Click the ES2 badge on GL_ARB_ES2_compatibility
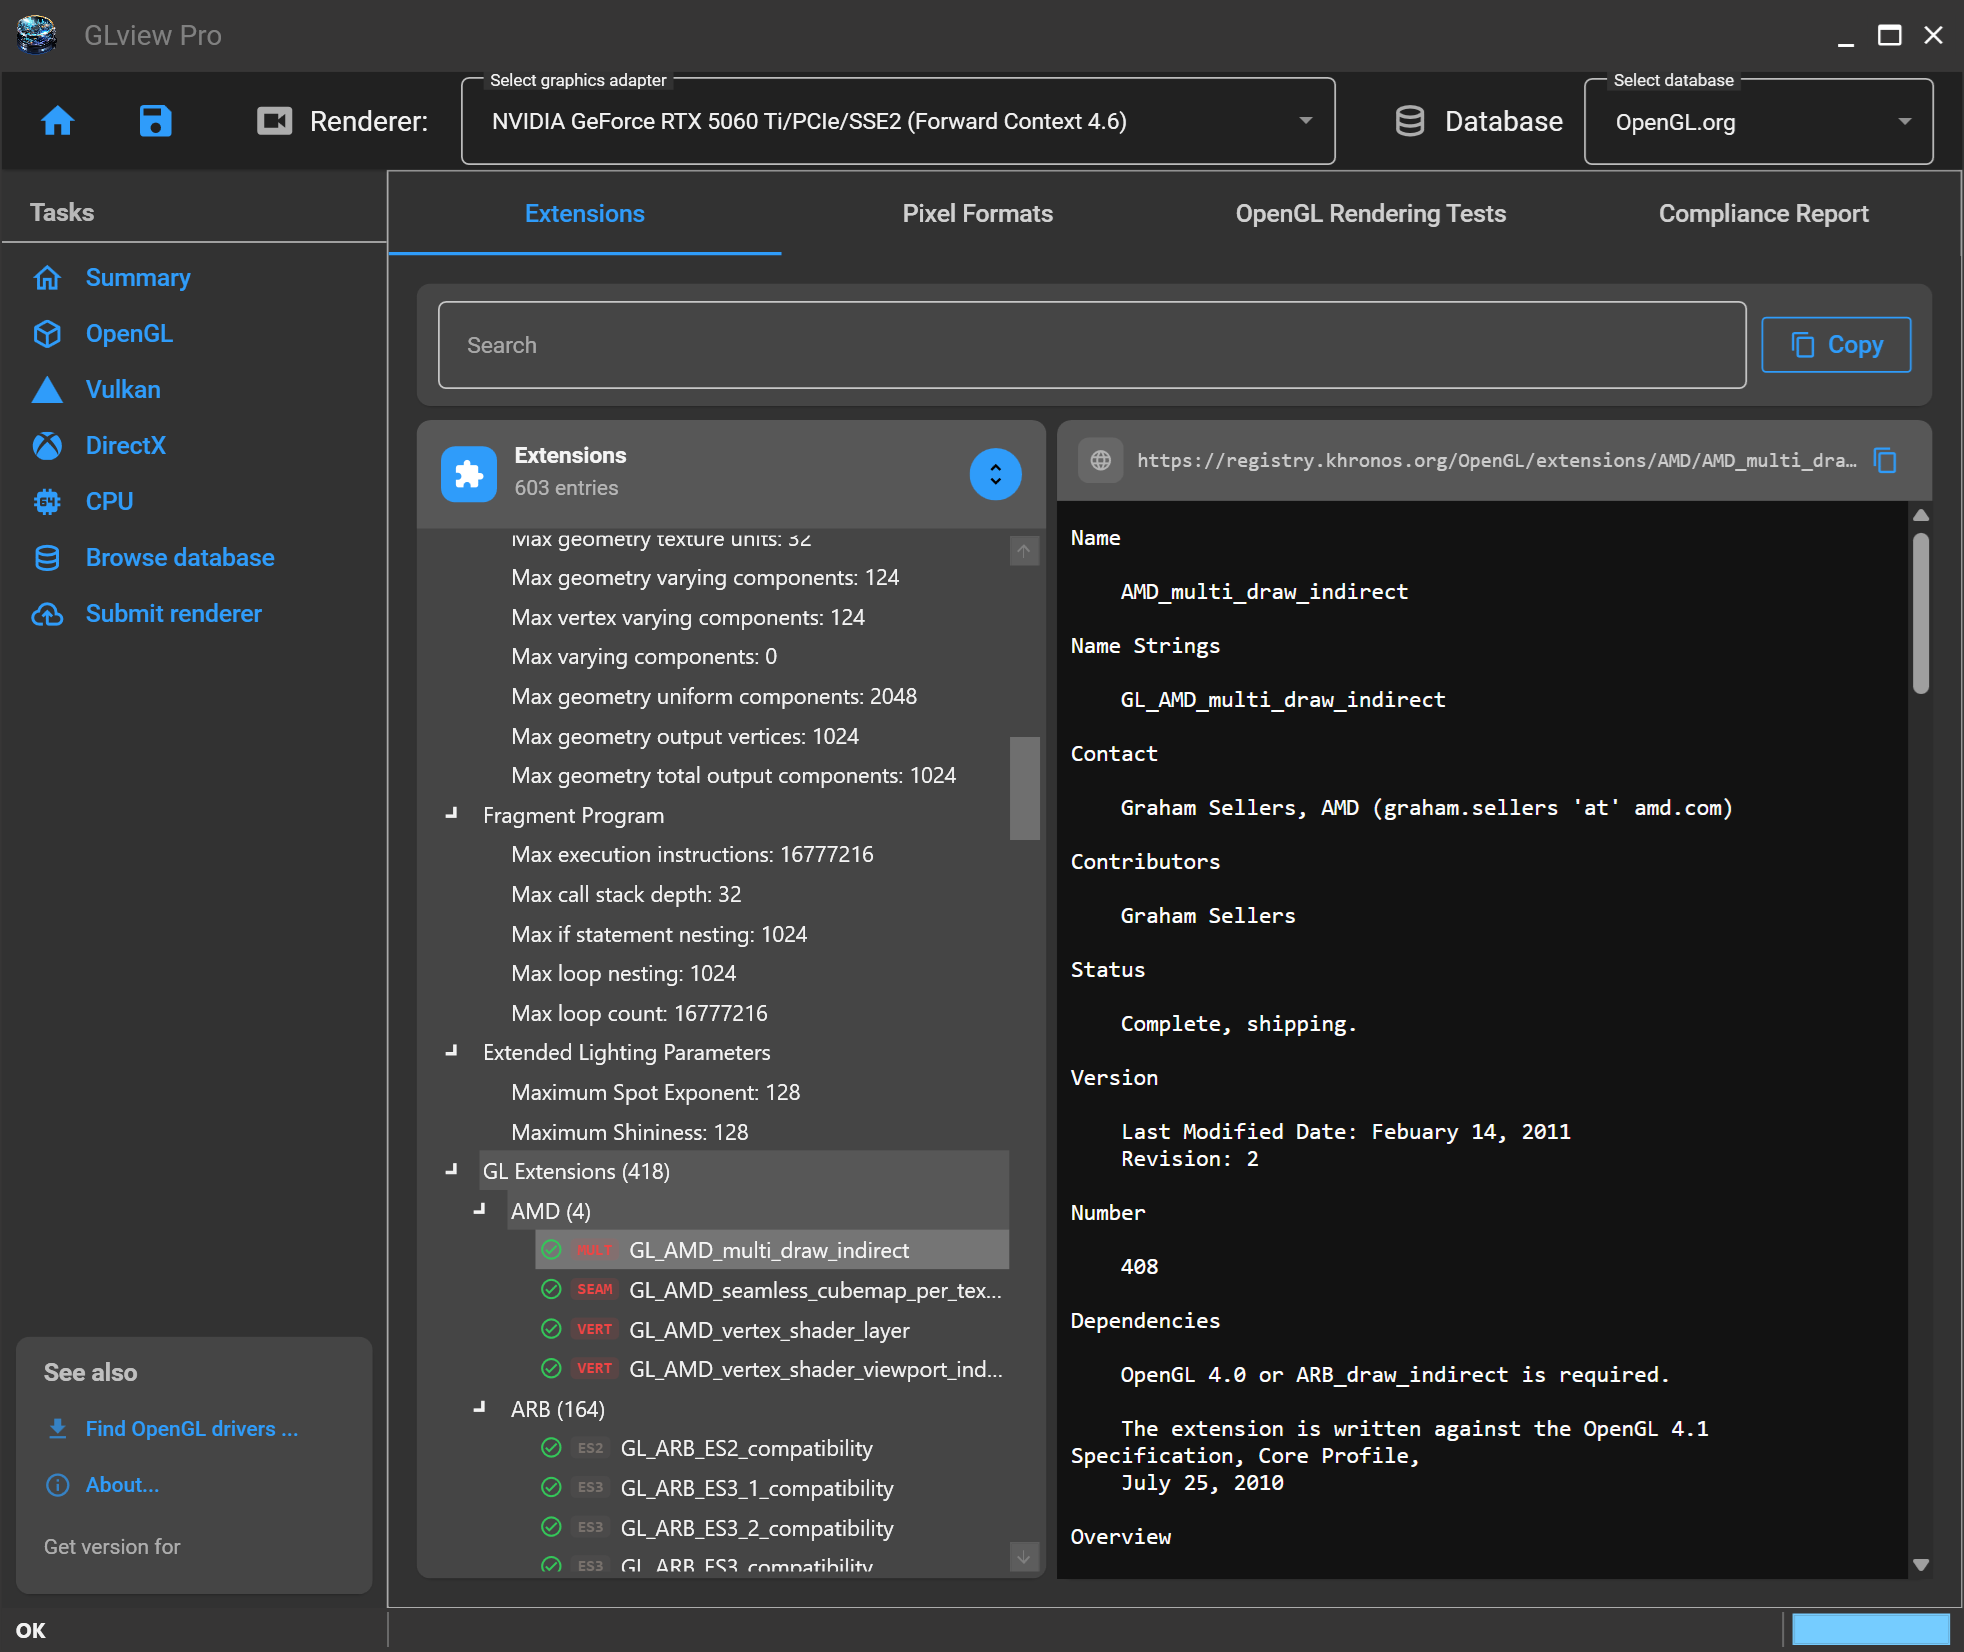This screenshot has height=1652, width=1964. click(x=591, y=1448)
